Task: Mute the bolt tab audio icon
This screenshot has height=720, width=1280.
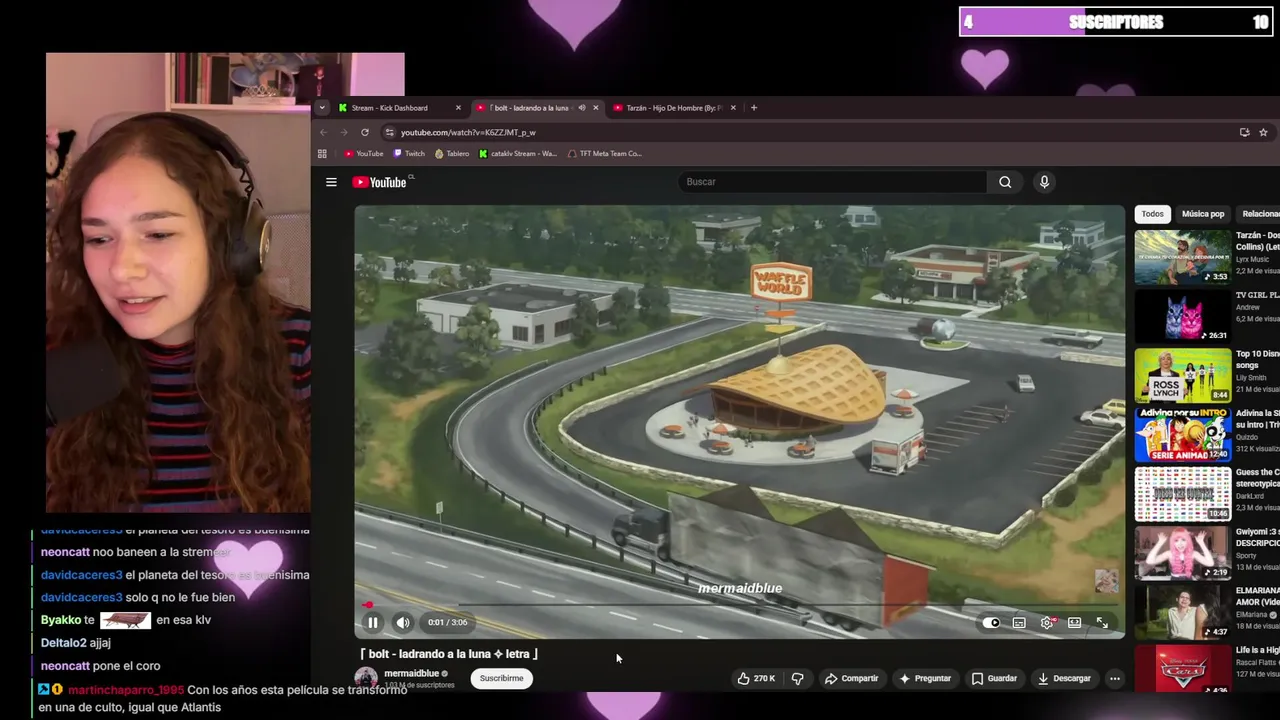Action: click(x=581, y=108)
